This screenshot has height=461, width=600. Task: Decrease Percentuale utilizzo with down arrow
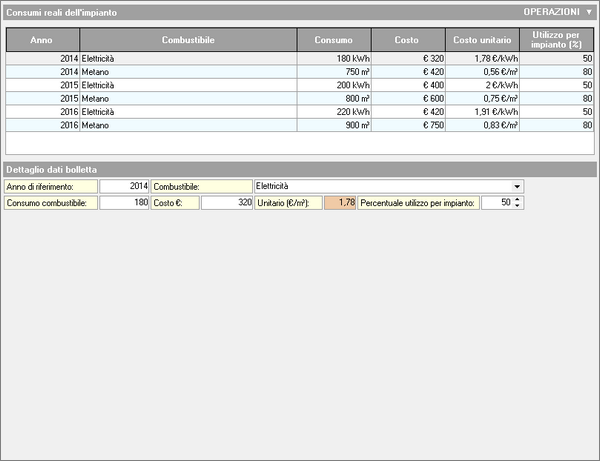point(517,206)
